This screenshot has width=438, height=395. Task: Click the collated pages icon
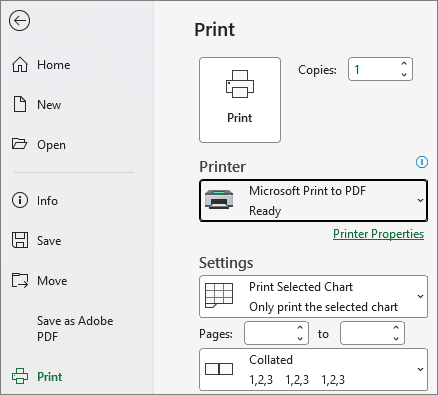(x=219, y=369)
